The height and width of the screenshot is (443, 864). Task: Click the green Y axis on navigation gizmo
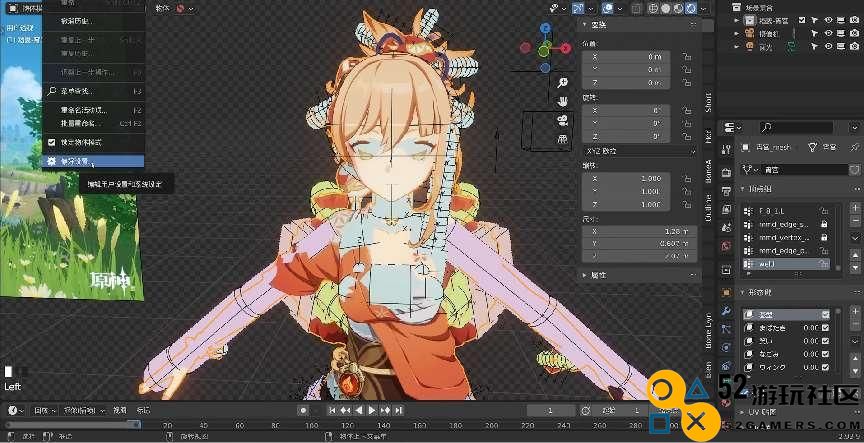pos(544,51)
